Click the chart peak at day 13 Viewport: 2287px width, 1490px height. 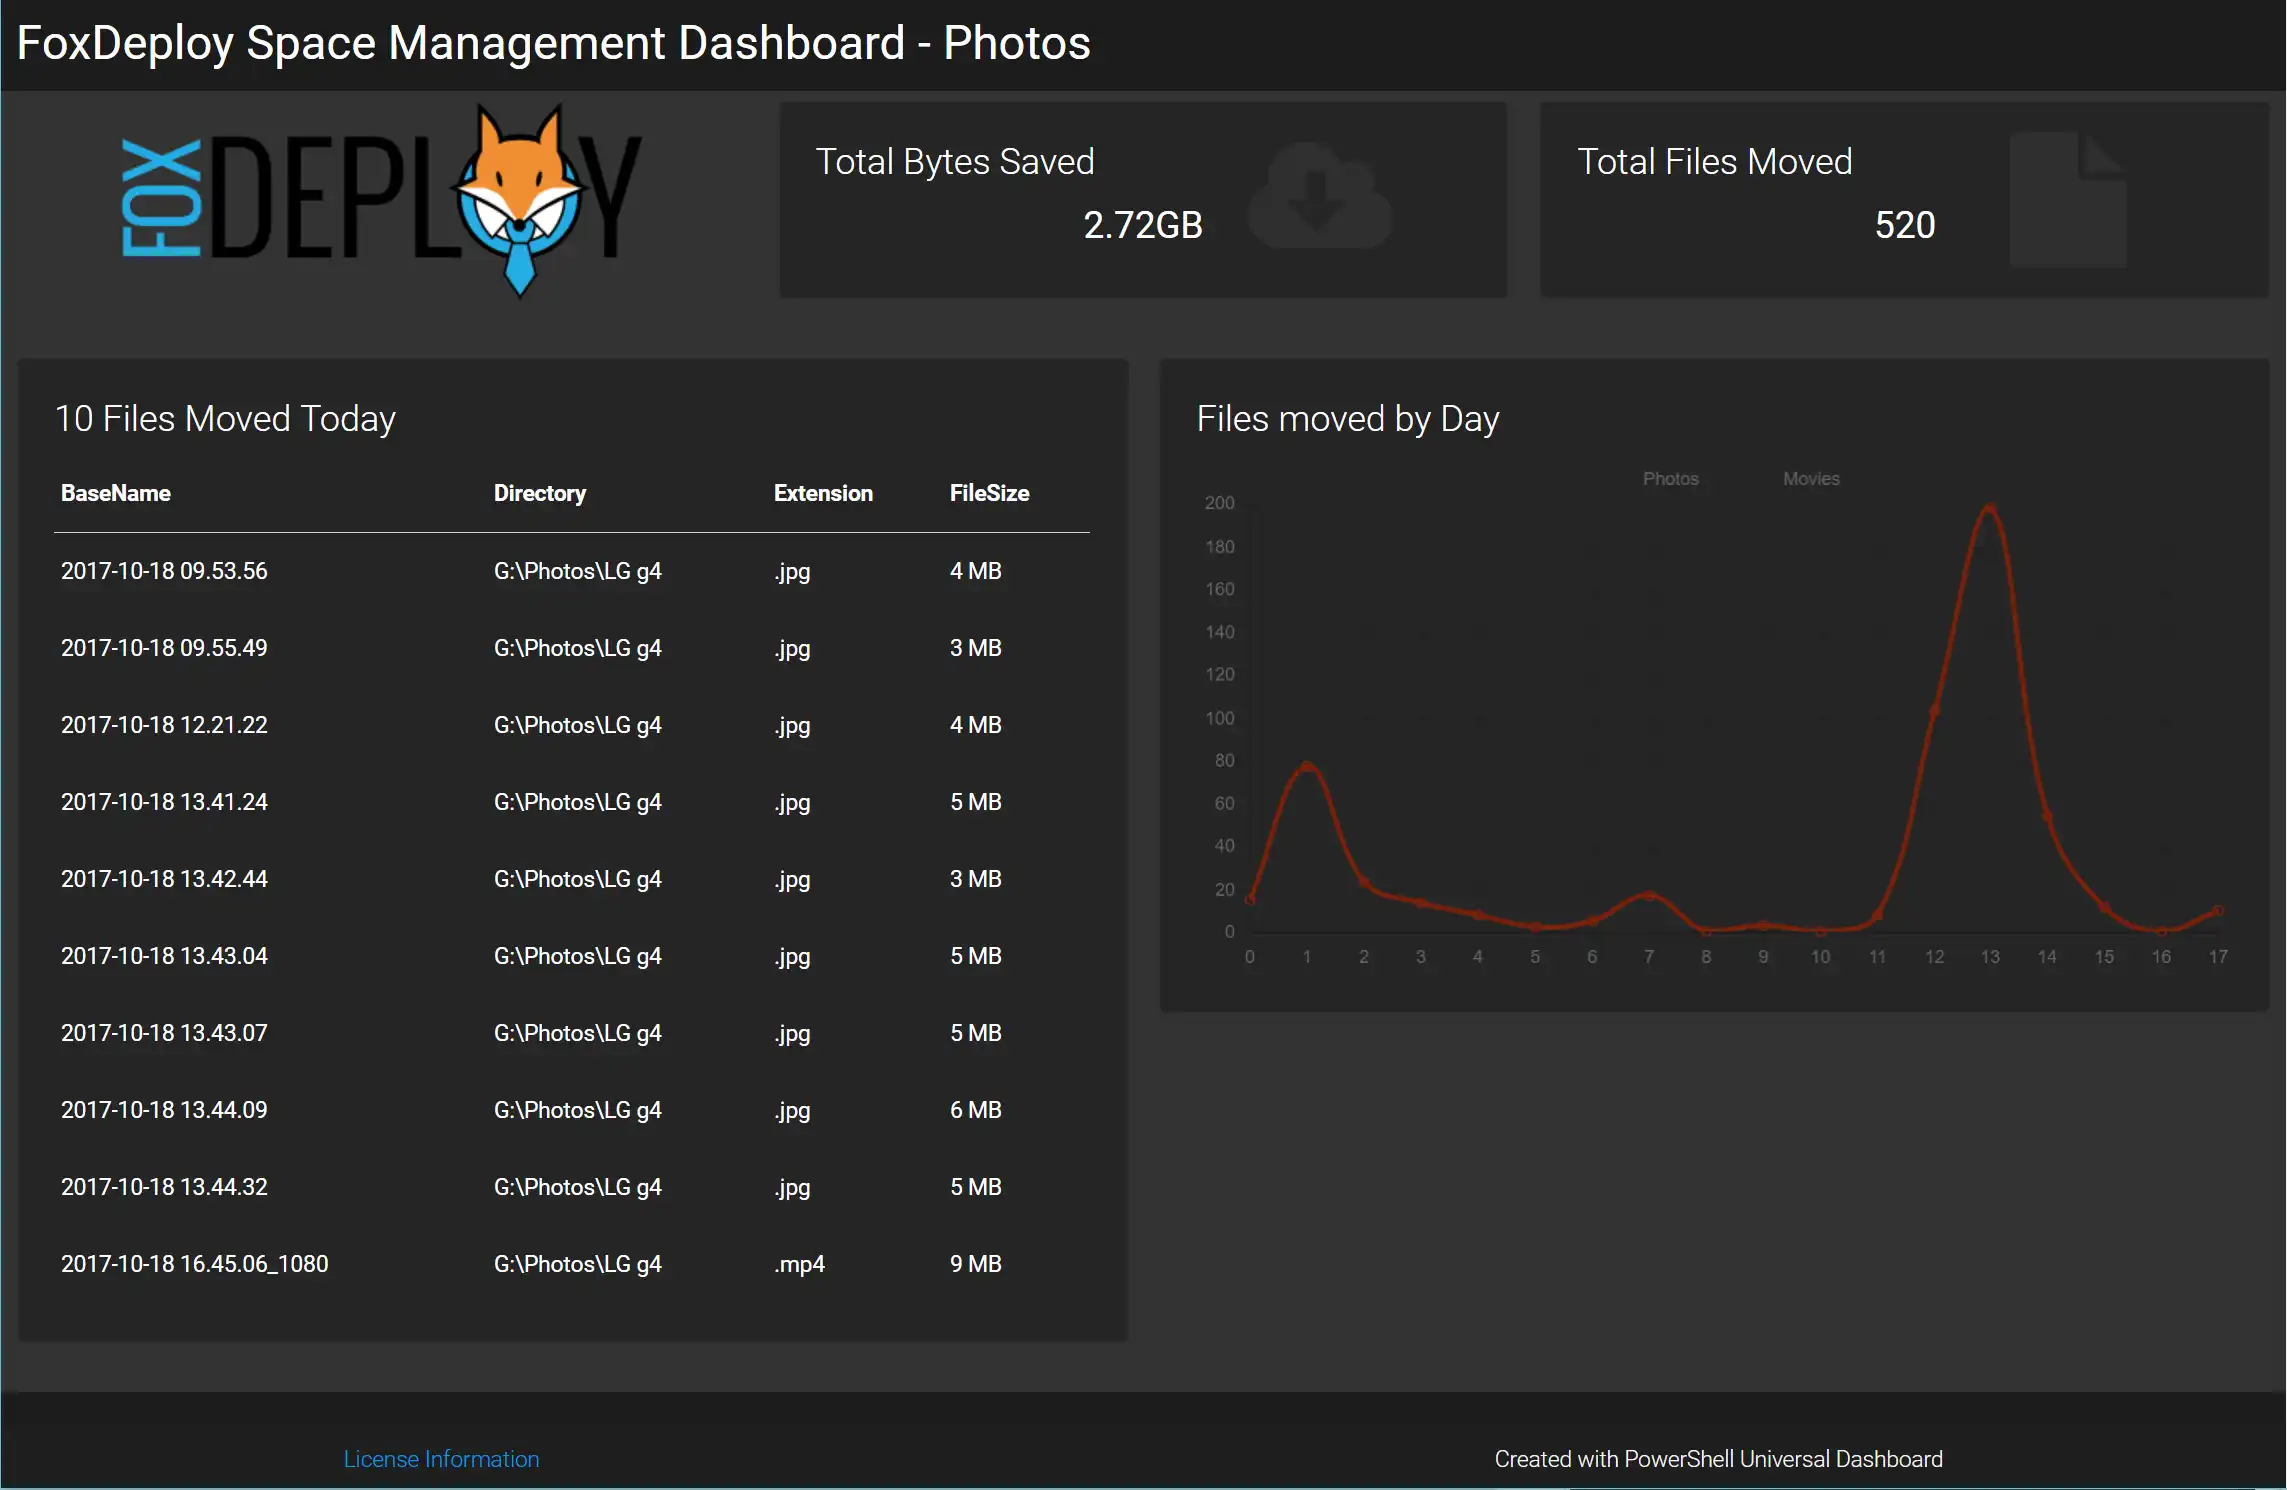(1990, 509)
